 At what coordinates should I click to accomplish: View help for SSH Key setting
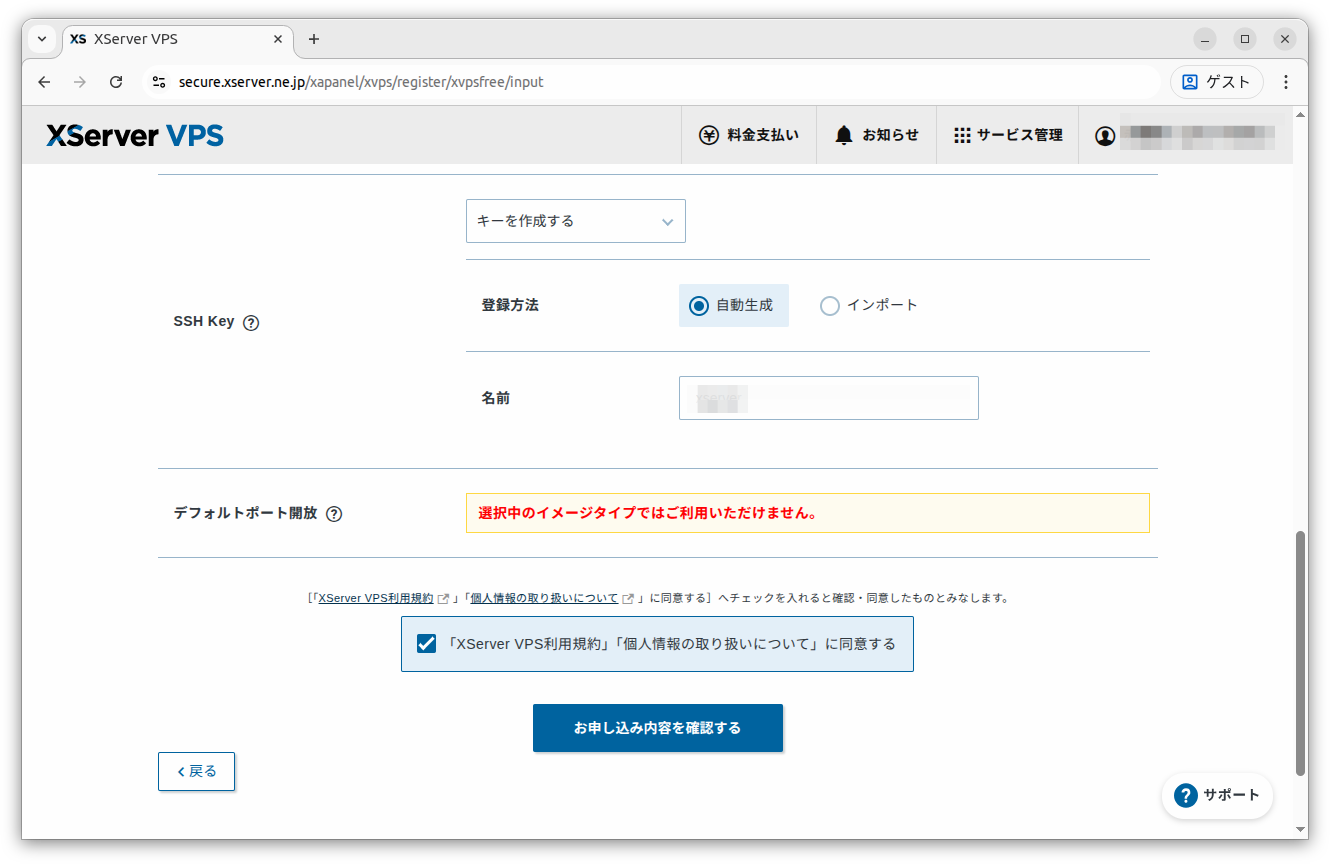[x=251, y=322]
